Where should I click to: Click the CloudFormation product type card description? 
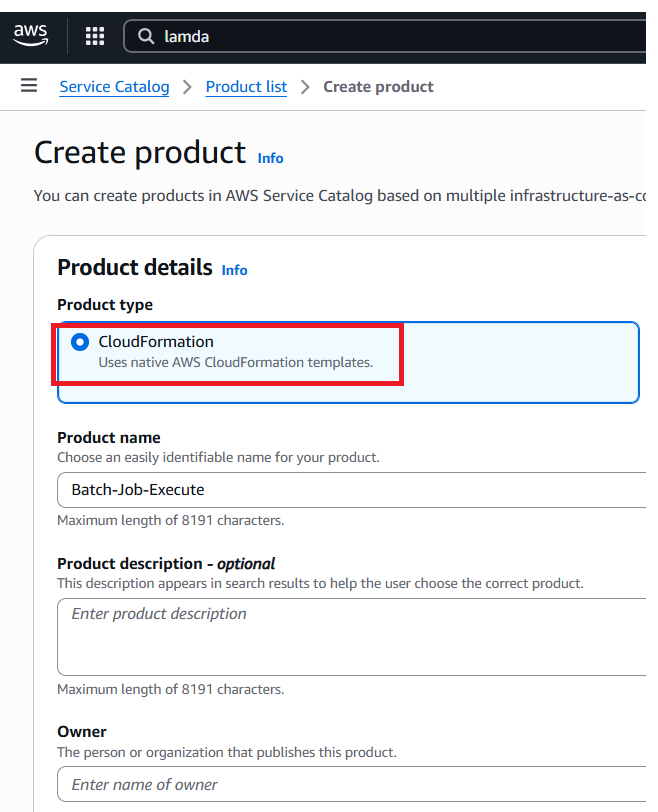235,362
